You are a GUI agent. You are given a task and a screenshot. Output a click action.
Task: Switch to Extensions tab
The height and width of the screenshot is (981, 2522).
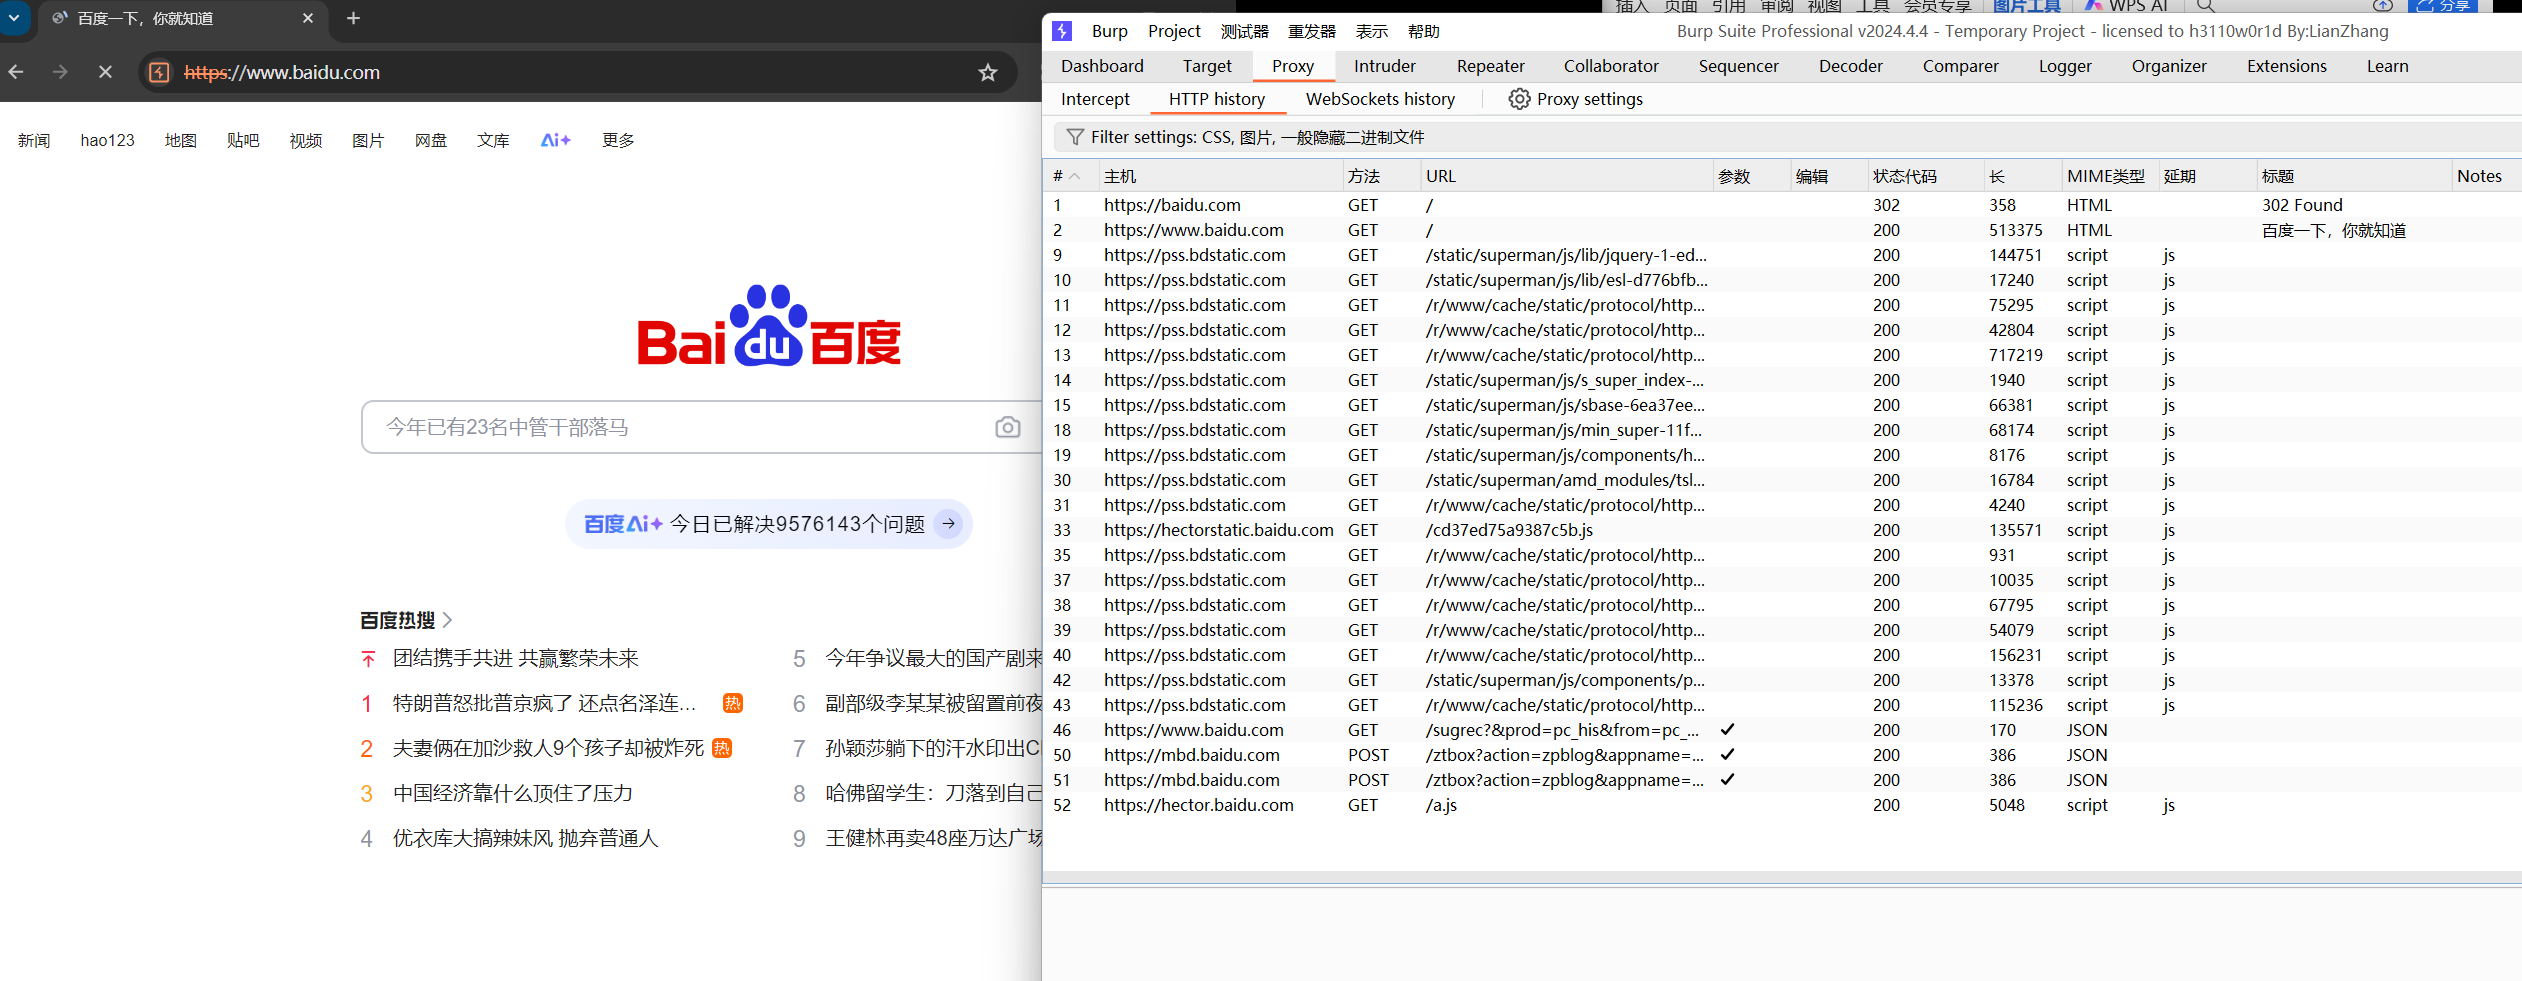(2286, 66)
